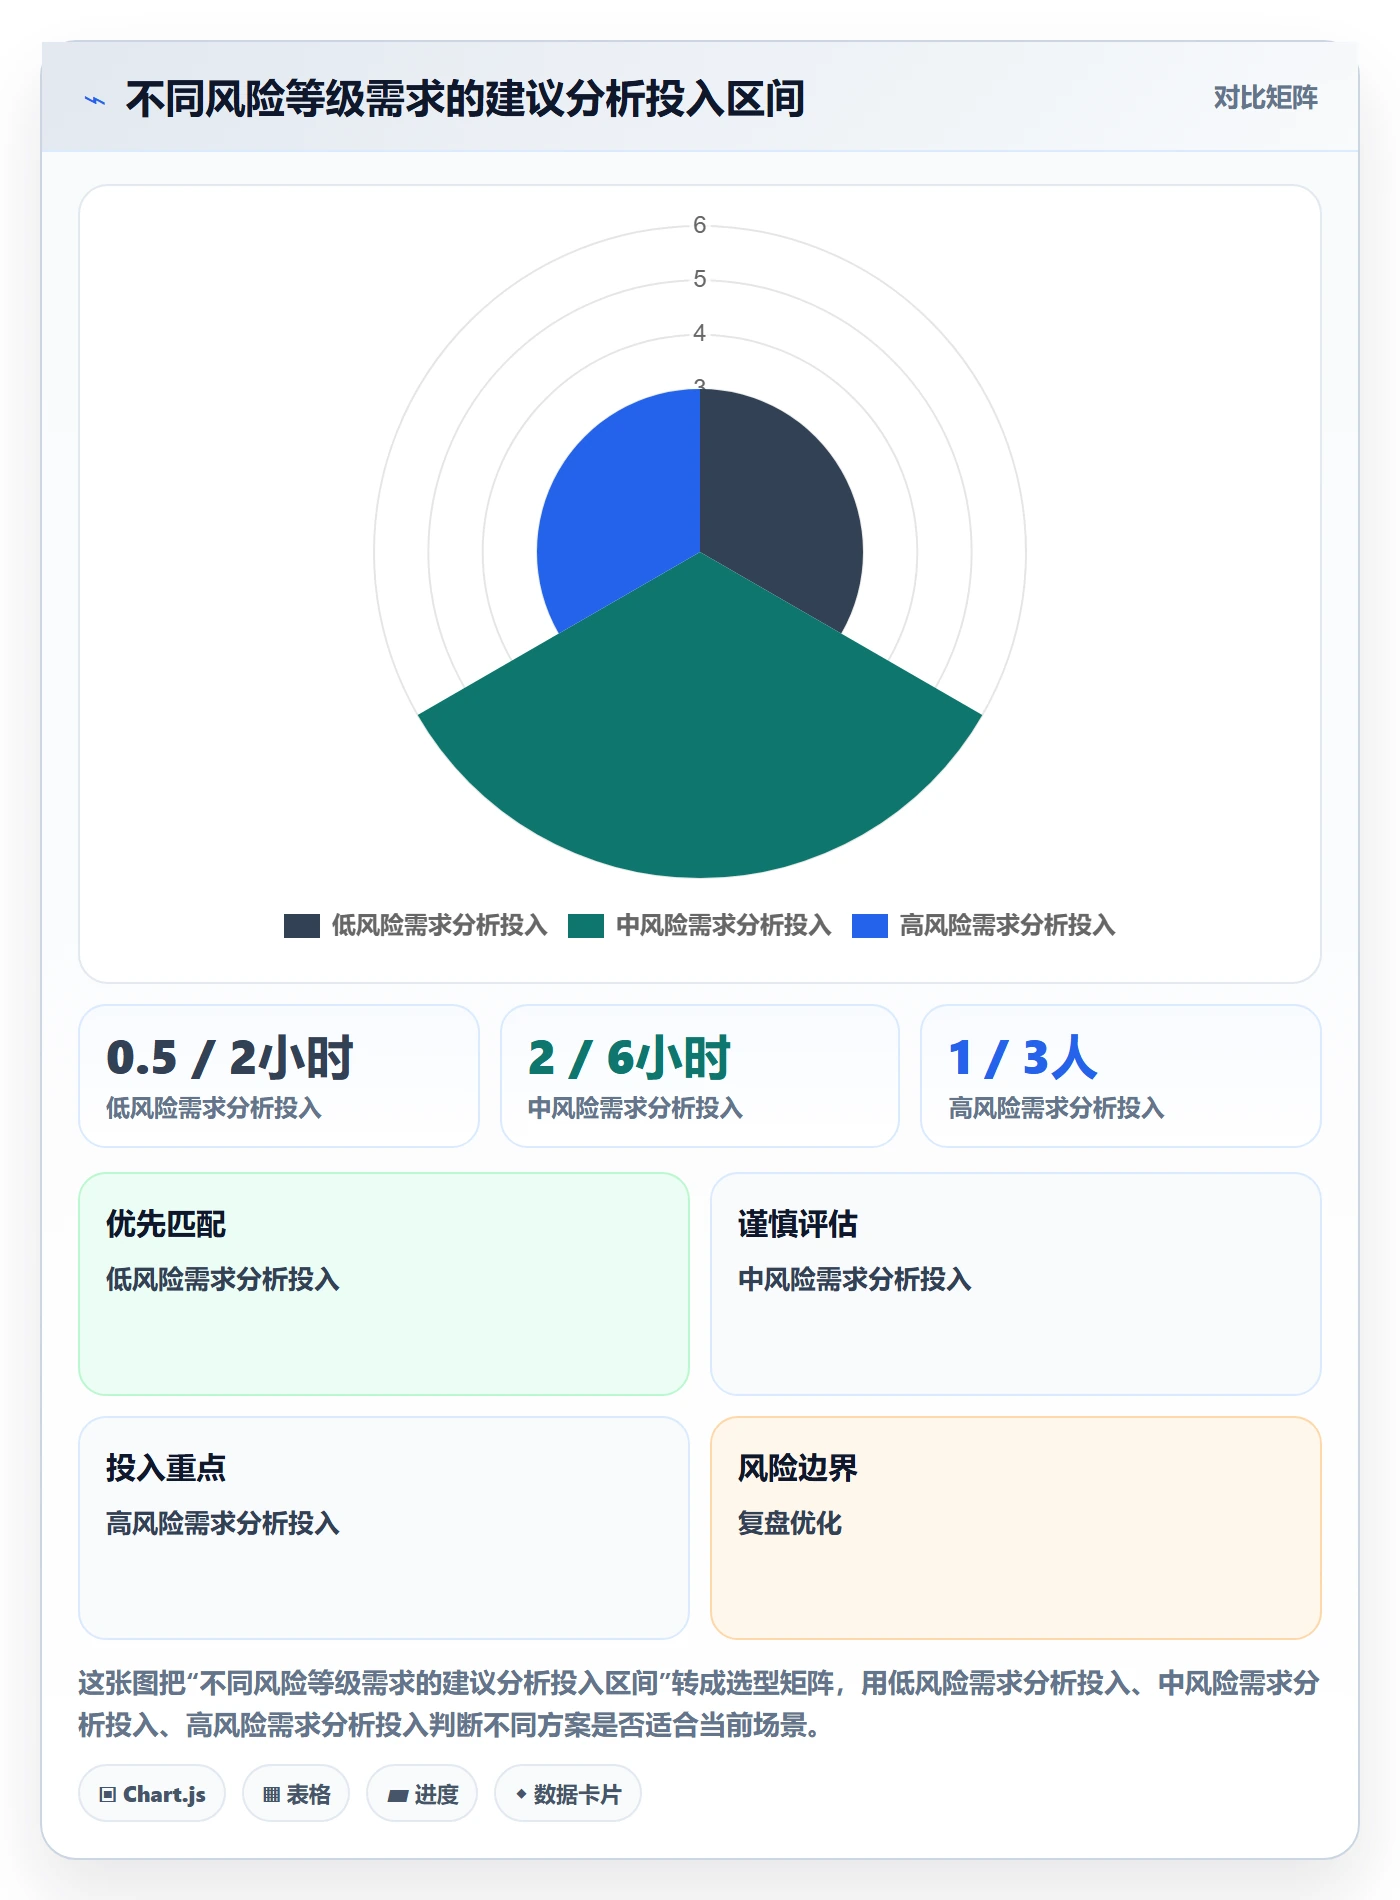
Task: Click the 复盘优化 text in 风险边界 card
Action: coord(790,1523)
